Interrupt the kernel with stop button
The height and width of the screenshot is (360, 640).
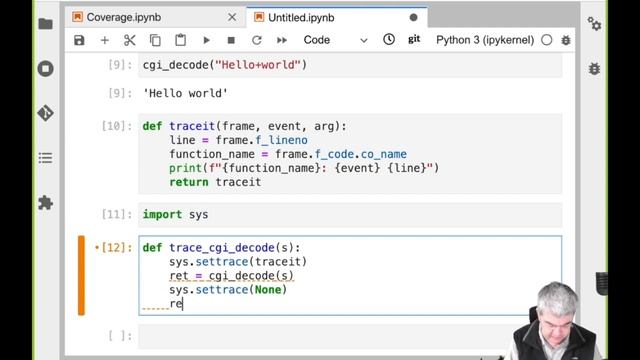[231, 40]
